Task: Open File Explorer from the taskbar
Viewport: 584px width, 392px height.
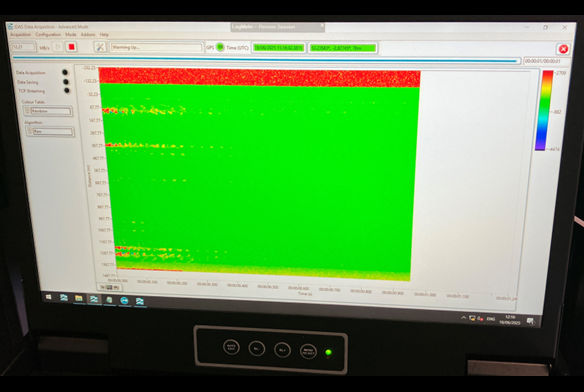Action: tap(79, 298)
